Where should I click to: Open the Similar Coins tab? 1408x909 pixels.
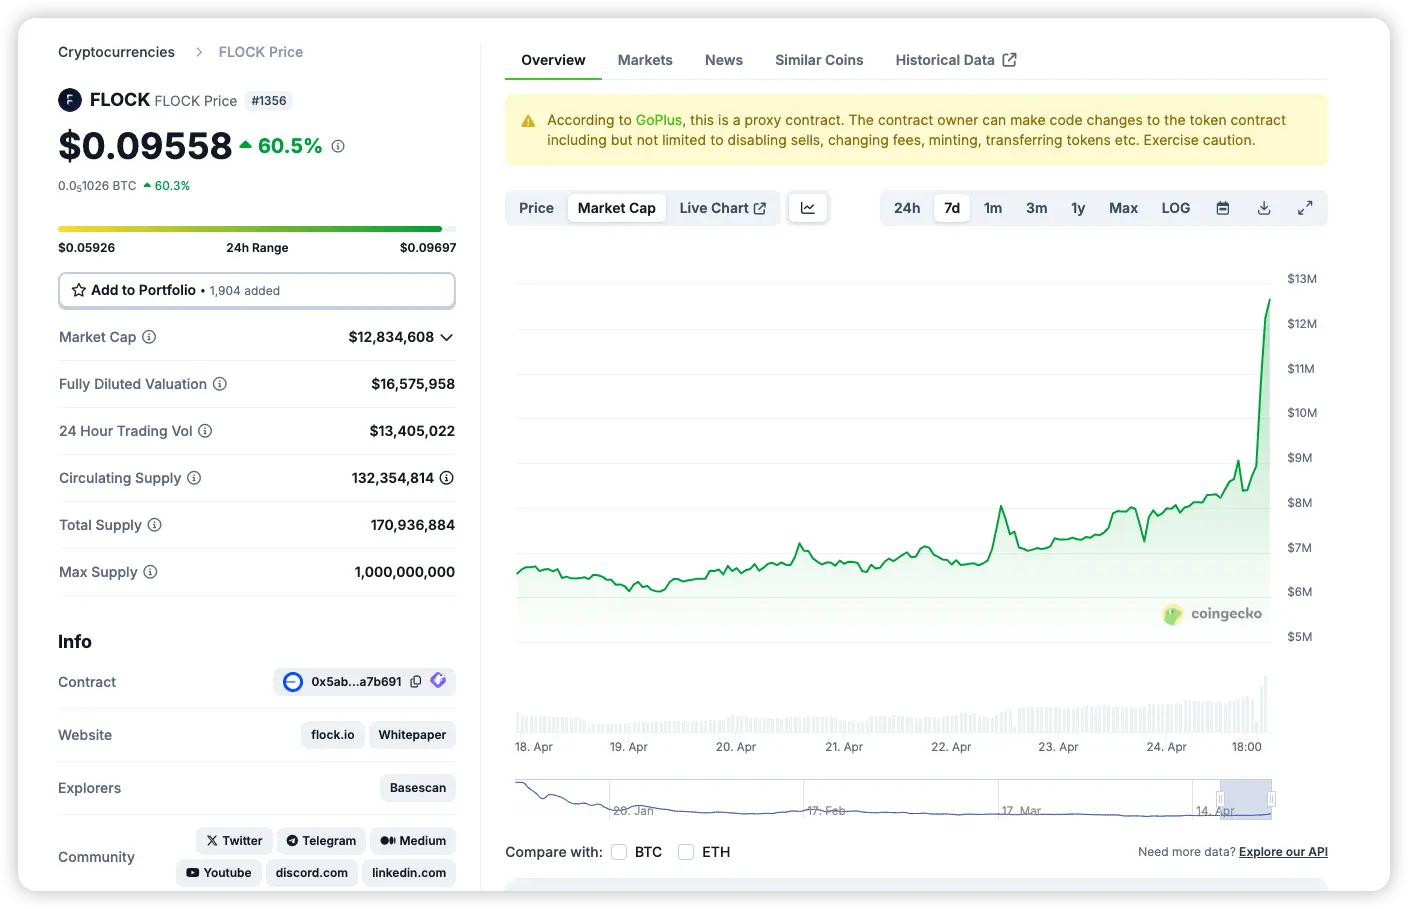click(x=818, y=60)
